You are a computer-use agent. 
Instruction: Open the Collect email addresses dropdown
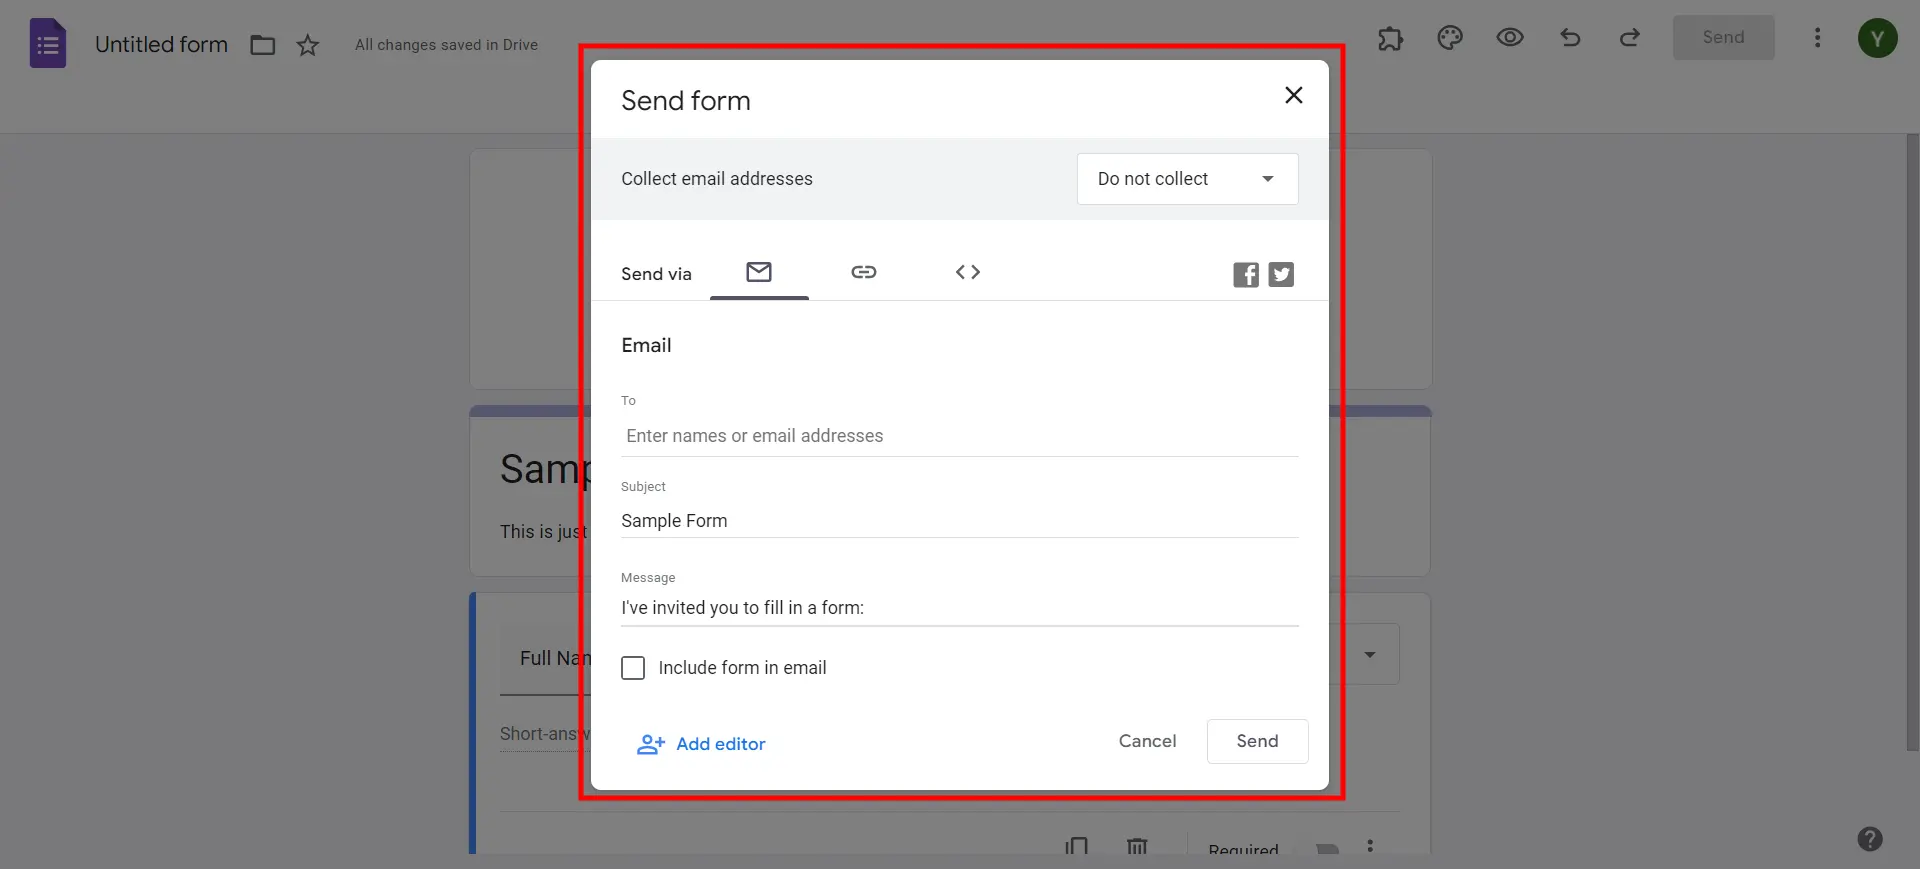pyautogui.click(x=1188, y=179)
